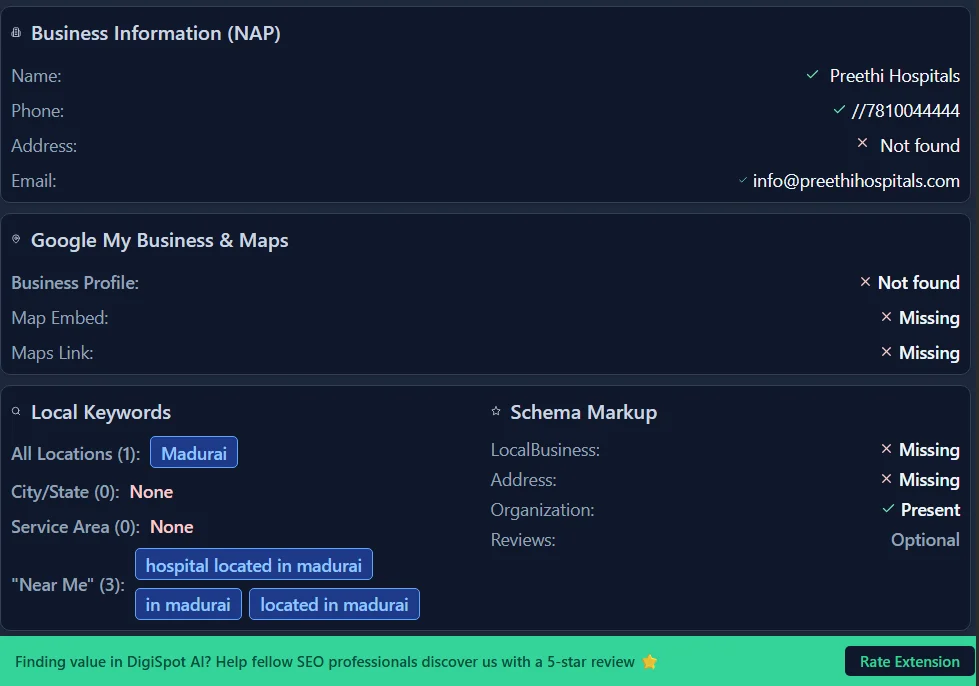Click the phone number //7810044444
This screenshot has width=979, height=686.
point(905,110)
